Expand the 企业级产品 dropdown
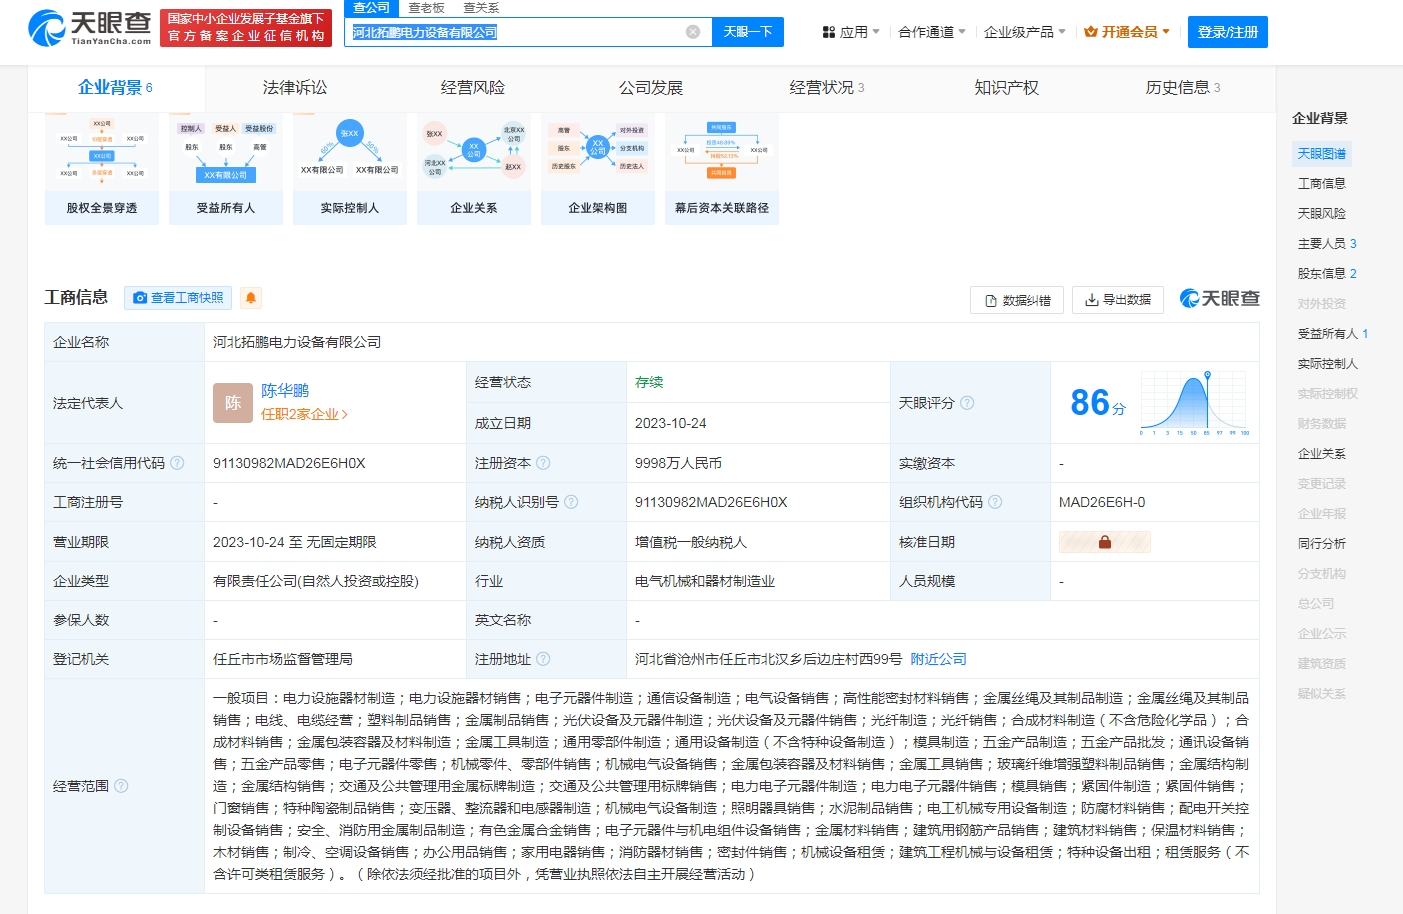 click(1025, 32)
